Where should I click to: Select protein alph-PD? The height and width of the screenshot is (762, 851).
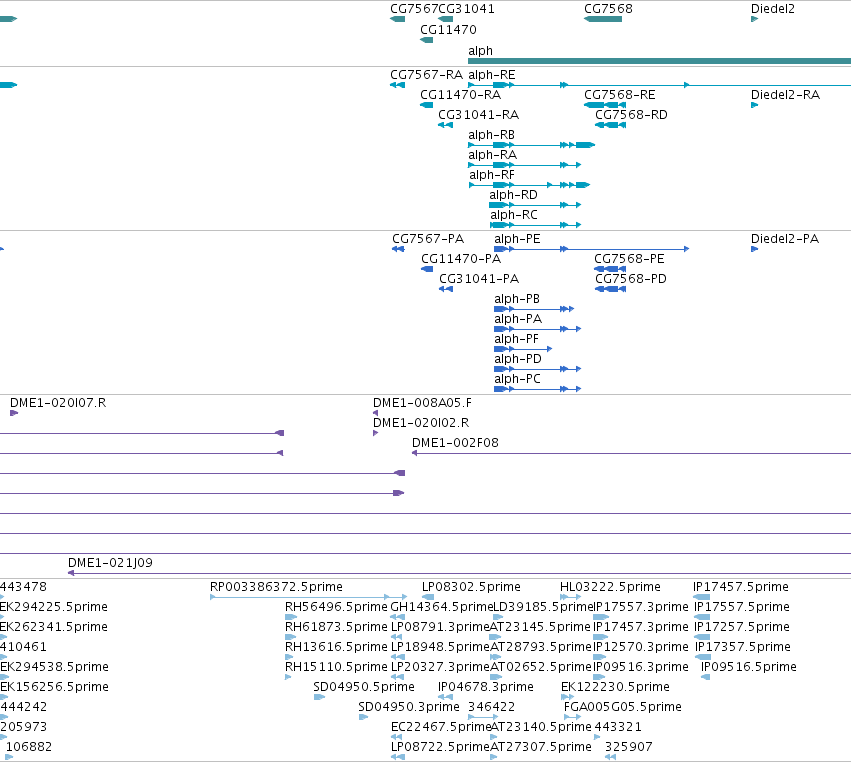[x=537, y=369]
